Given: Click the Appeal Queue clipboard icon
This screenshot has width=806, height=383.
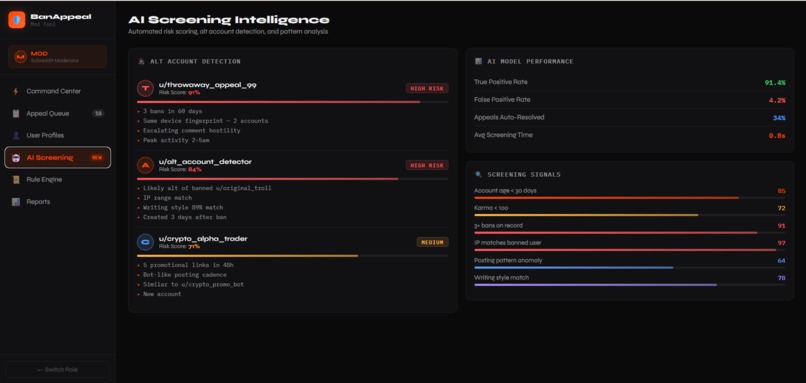Looking at the screenshot, I should coord(16,114).
